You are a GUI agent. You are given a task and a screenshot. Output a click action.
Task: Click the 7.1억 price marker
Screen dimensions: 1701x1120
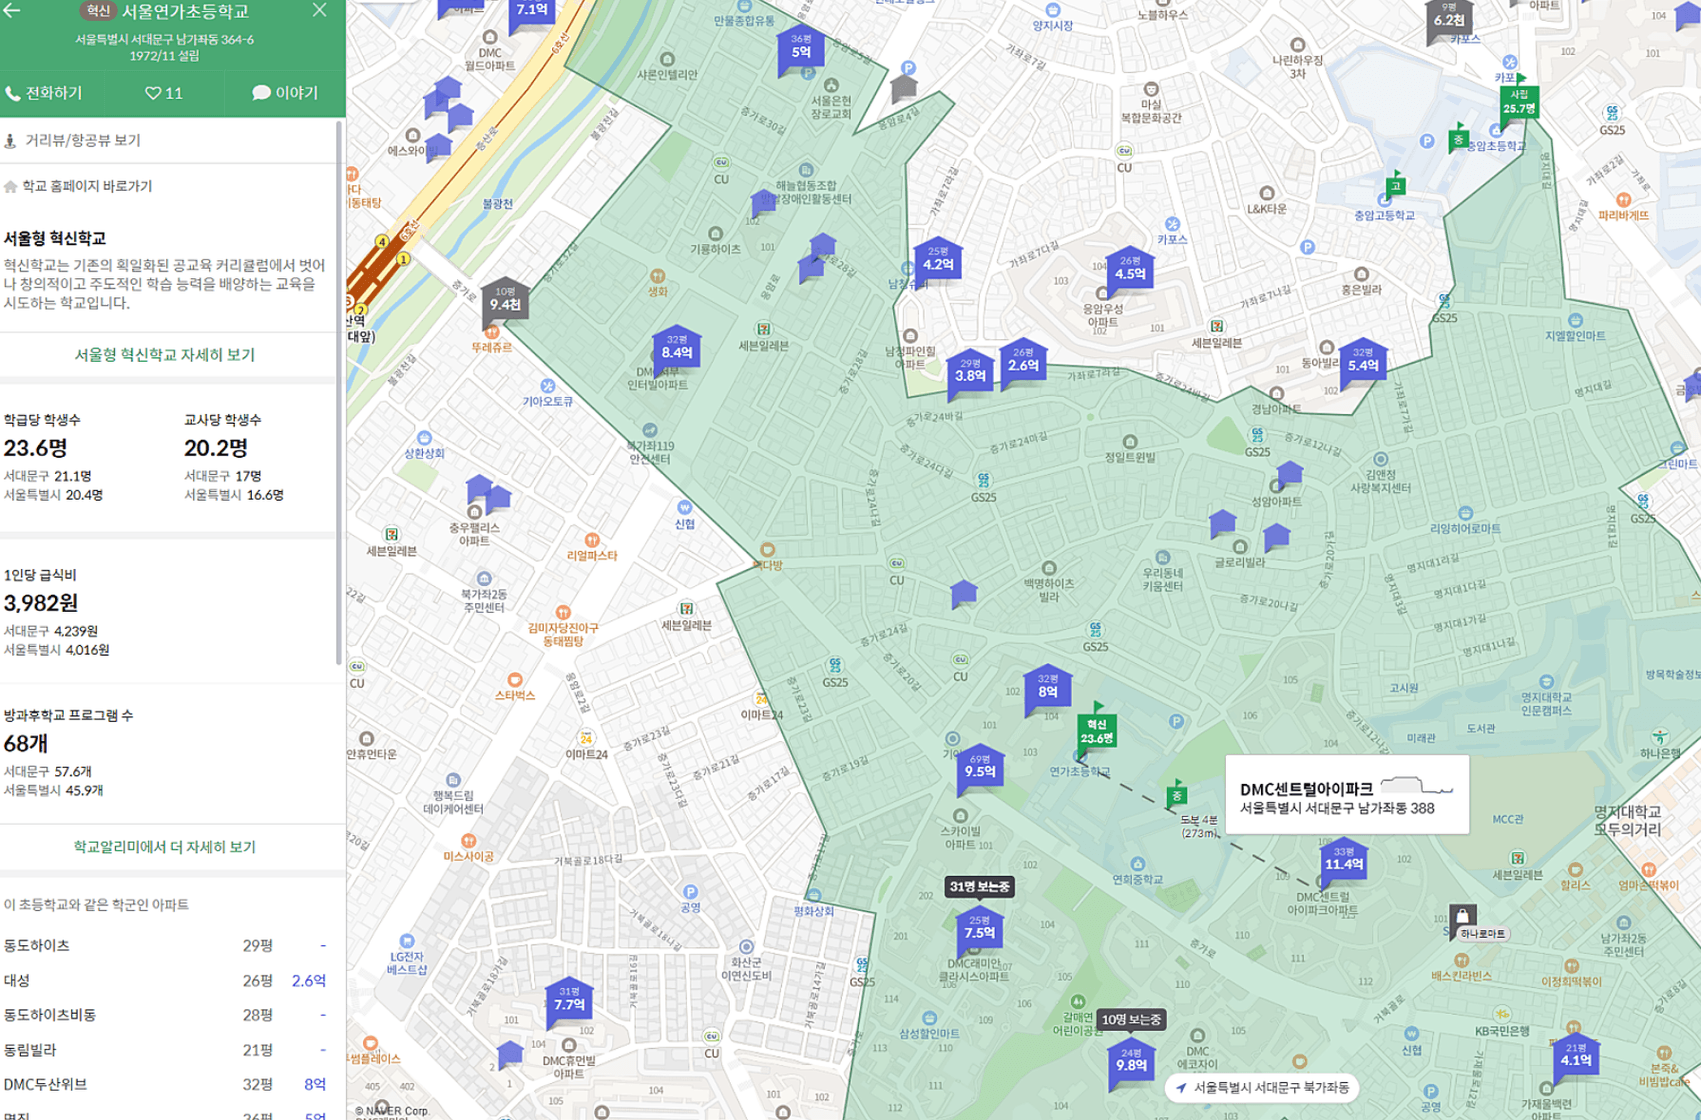[531, 12]
